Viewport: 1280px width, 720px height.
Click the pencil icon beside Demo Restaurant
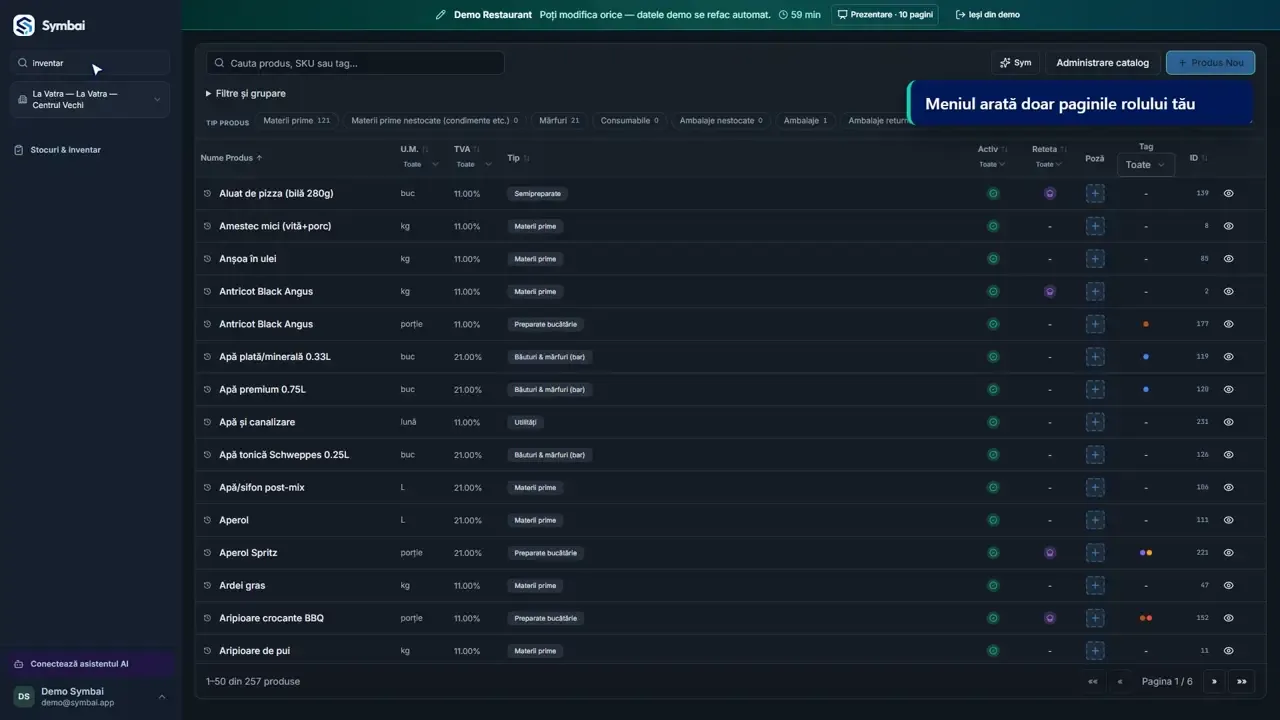point(441,15)
